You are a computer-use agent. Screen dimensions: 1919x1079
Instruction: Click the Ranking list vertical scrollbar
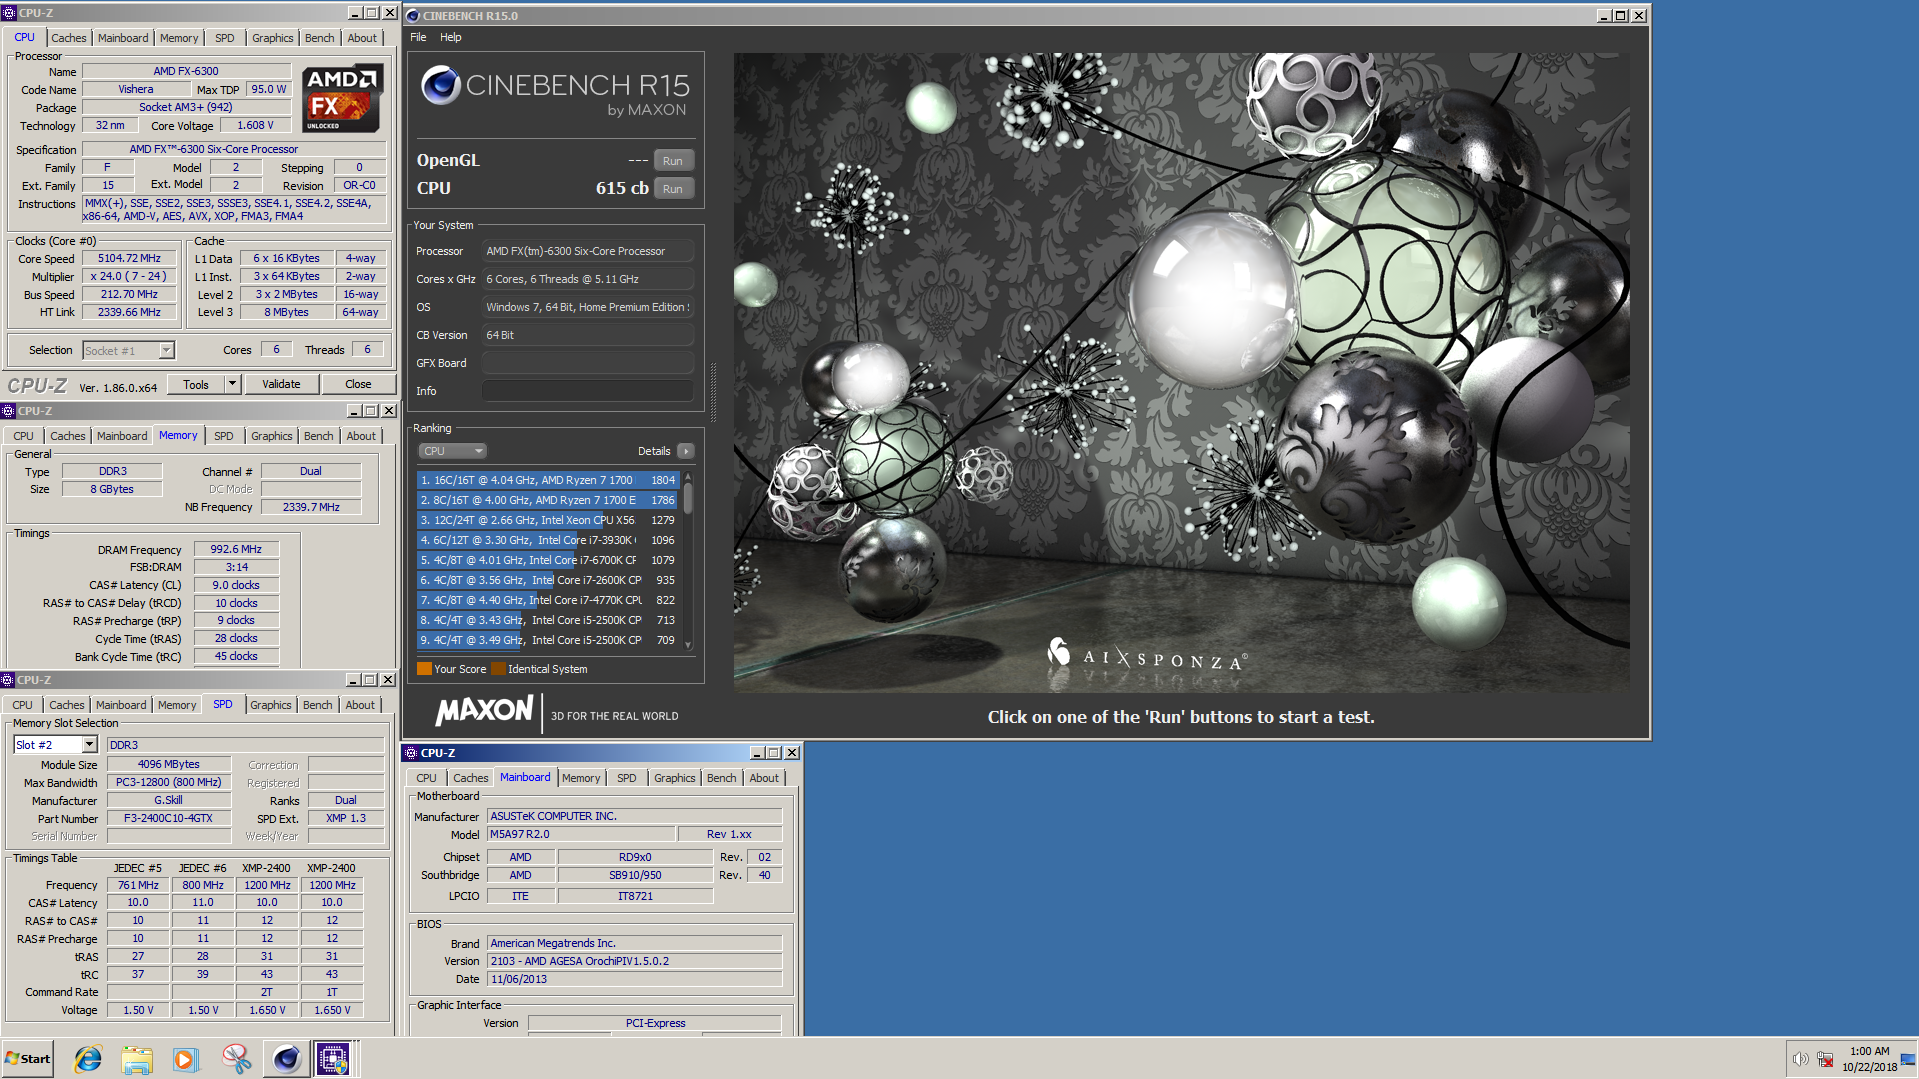(688, 561)
